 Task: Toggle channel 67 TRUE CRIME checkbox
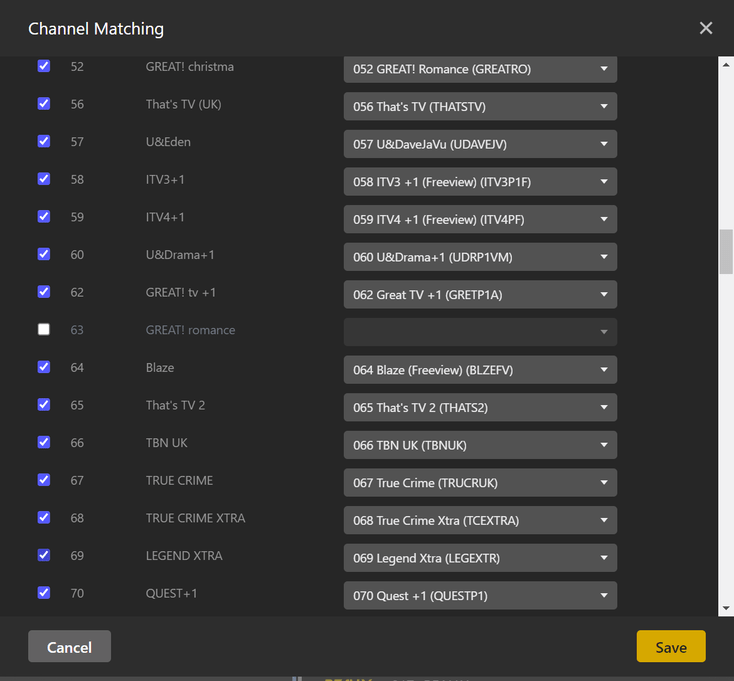click(x=44, y=480)
